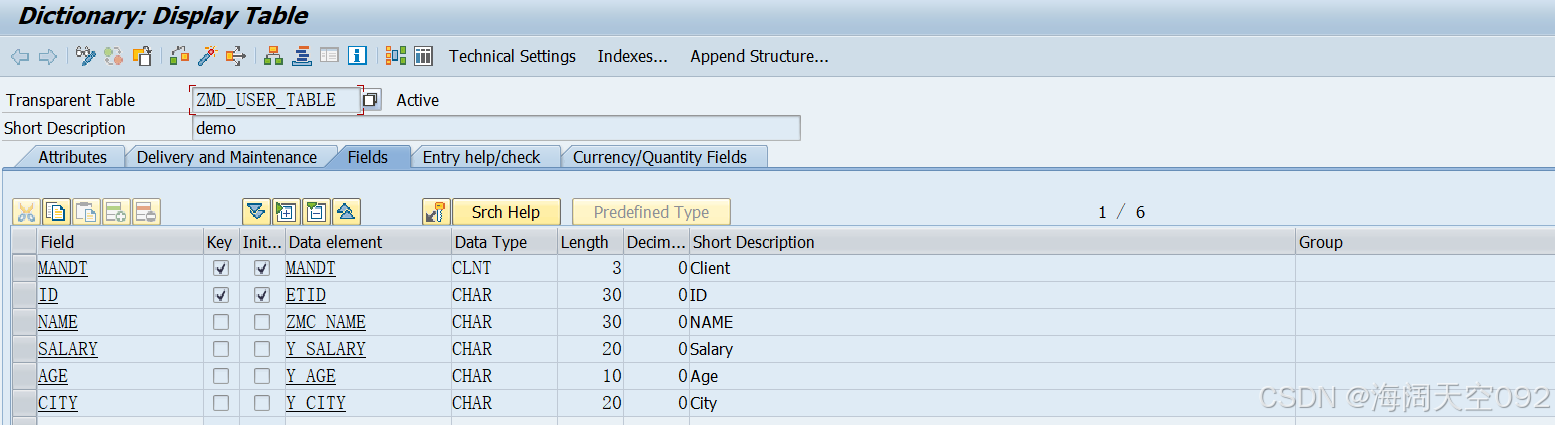The image size is (1555, 425).
Task: Open the Graphic view icon
Action: tap(395, 56)
